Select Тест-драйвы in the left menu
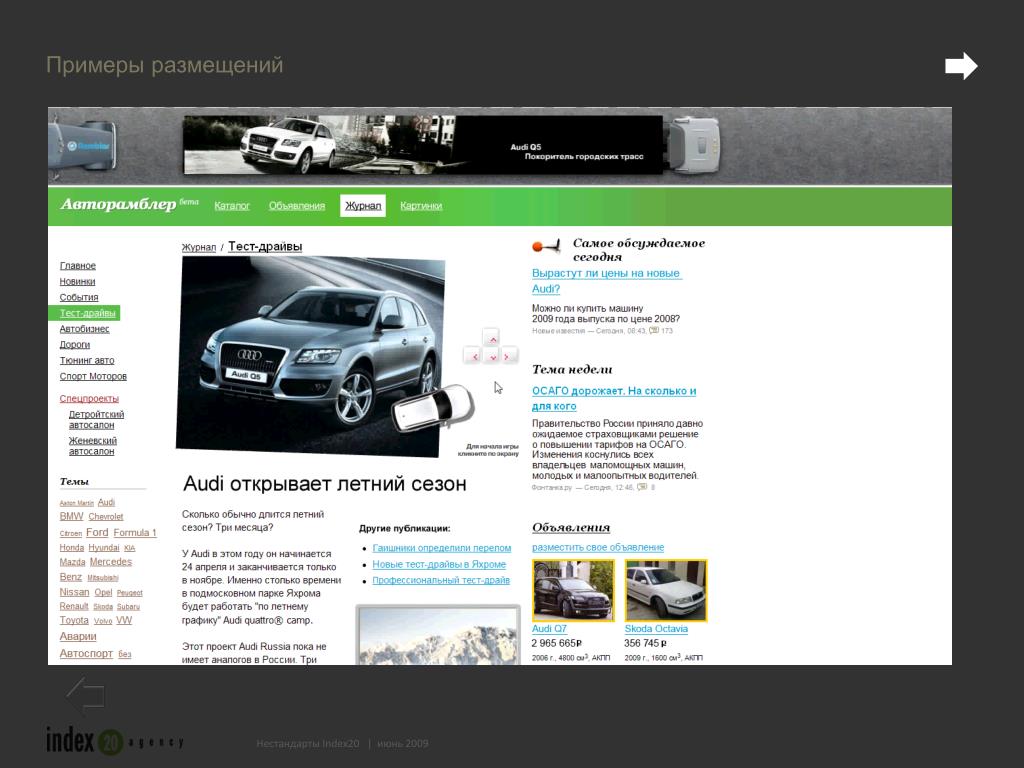 point(84,313)
